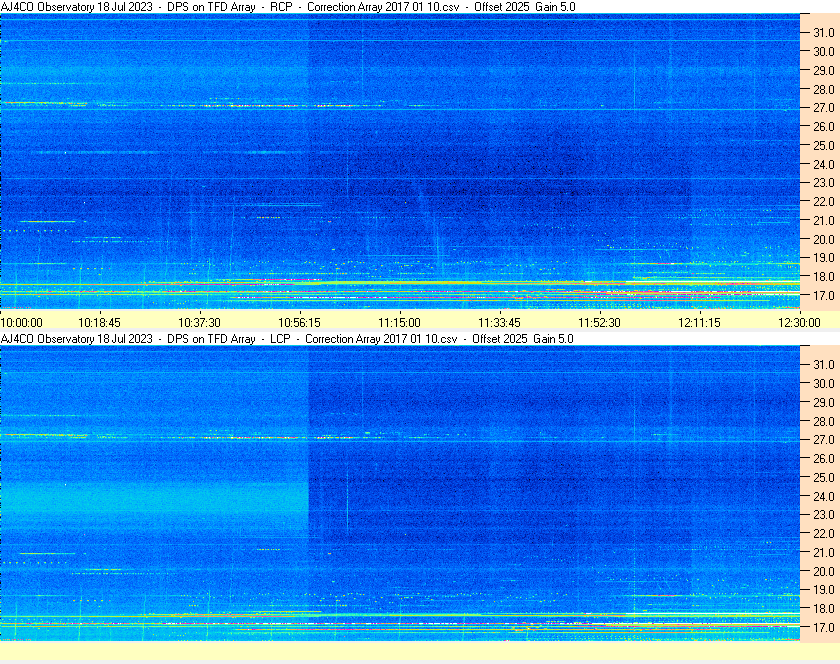The image size is (840, 664).
Task: Click the 24.0 frequency label on LCP plot
Action: [824, 496]
